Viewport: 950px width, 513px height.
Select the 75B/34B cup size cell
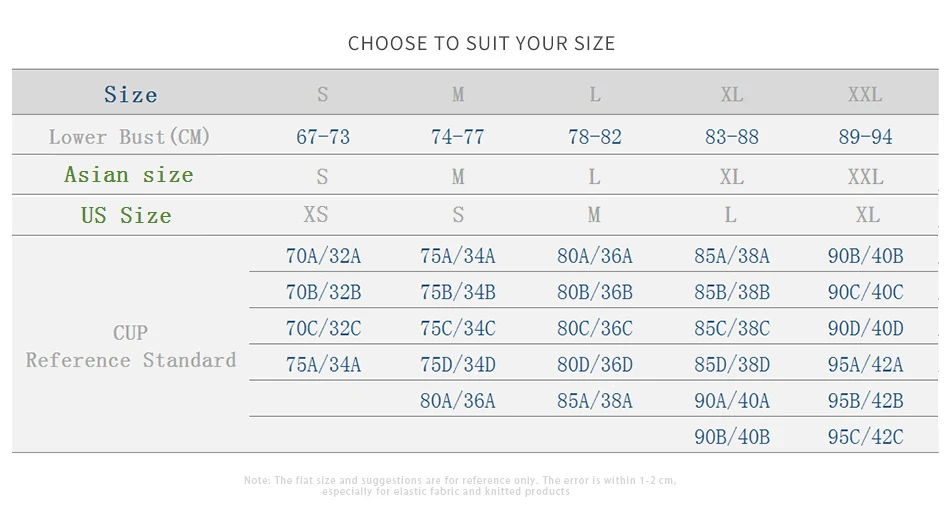(457, 293)
